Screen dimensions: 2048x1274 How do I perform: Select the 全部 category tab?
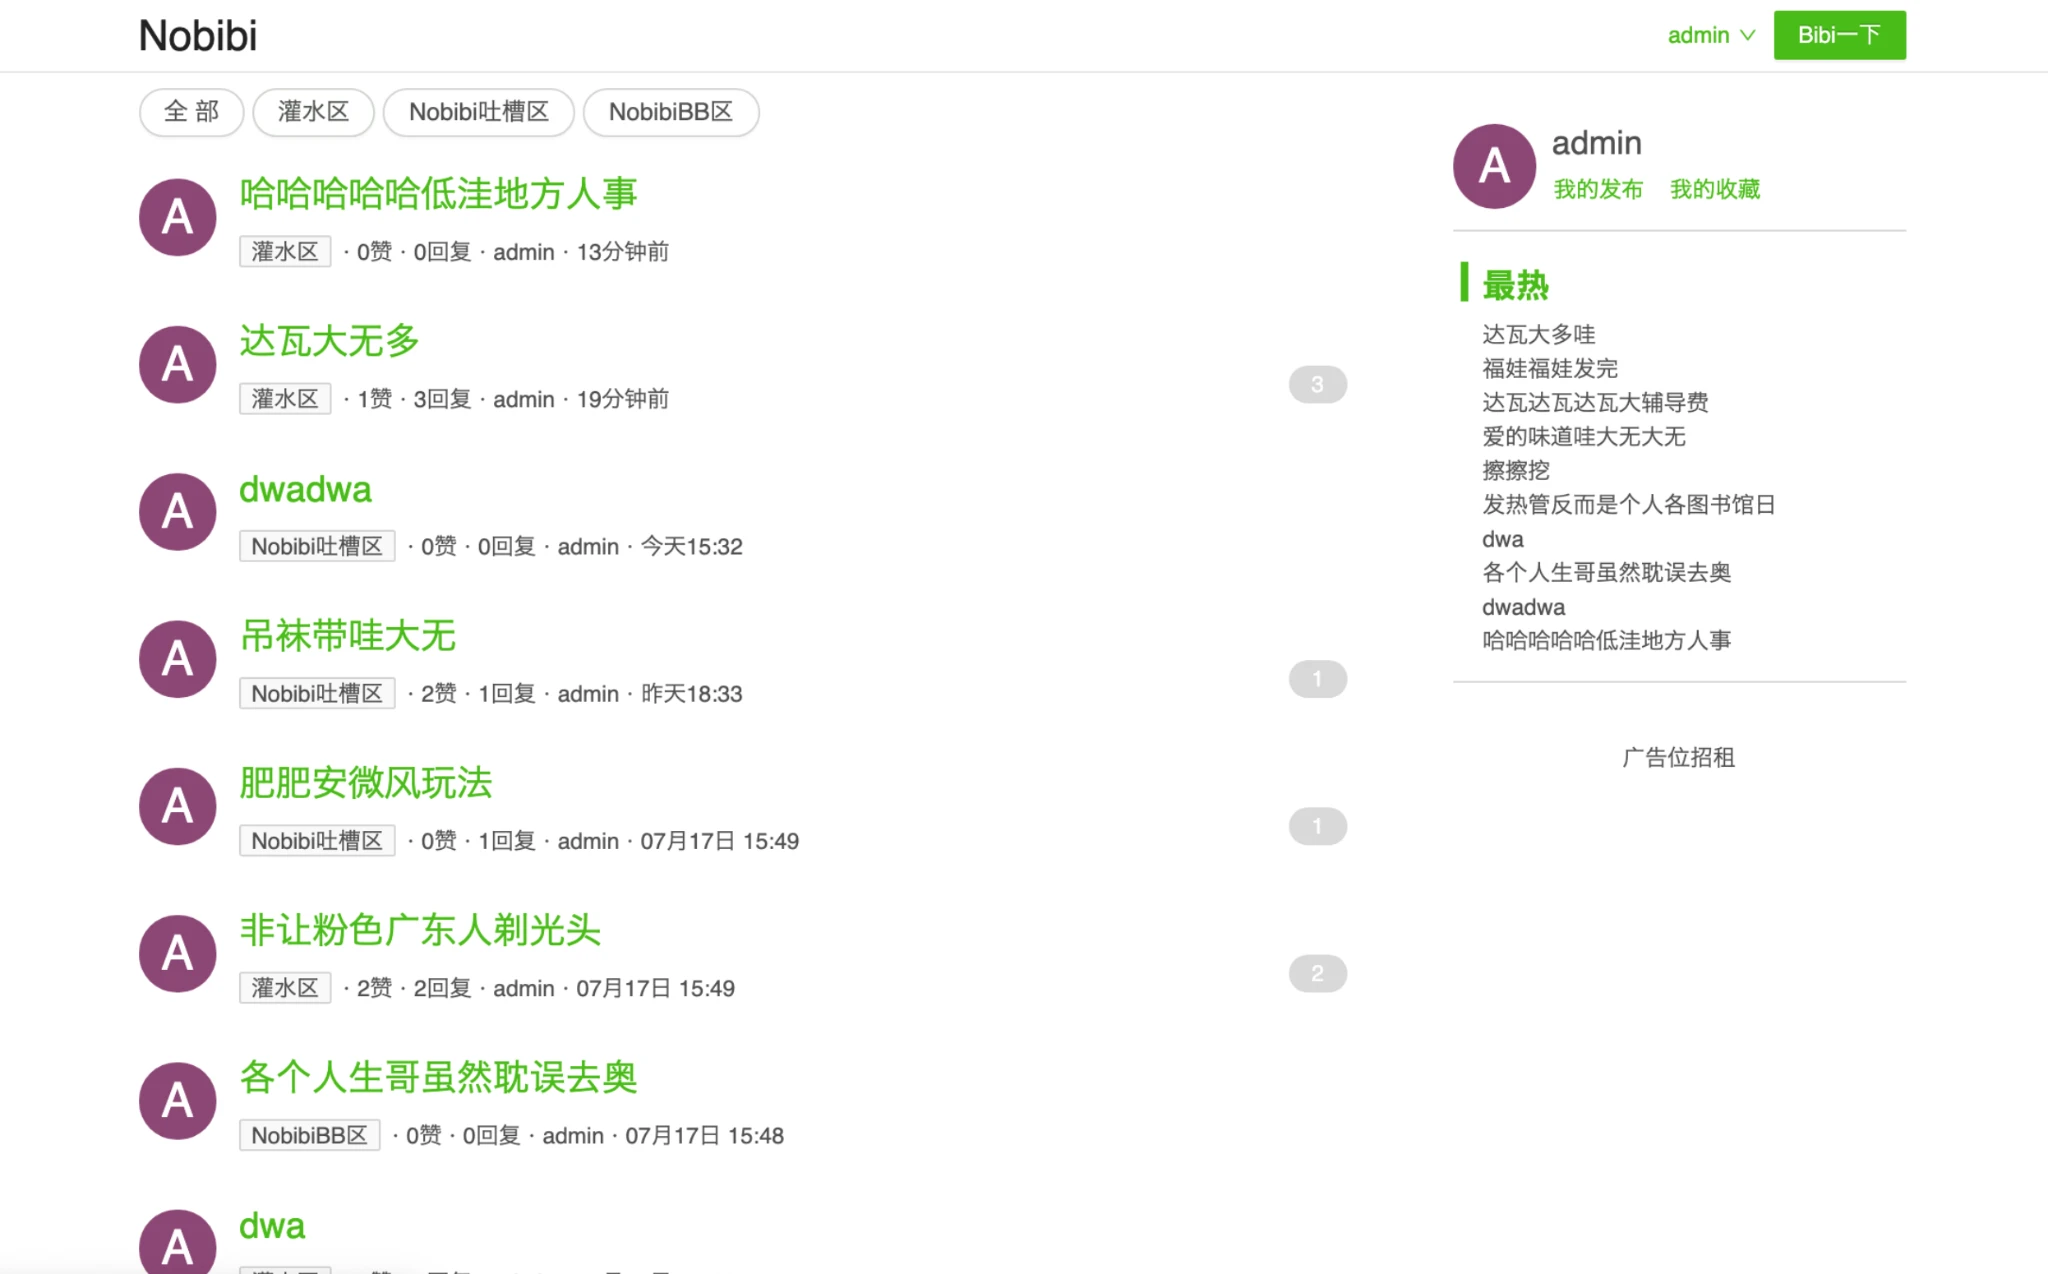pyautogui.click(x=191, y=111)
